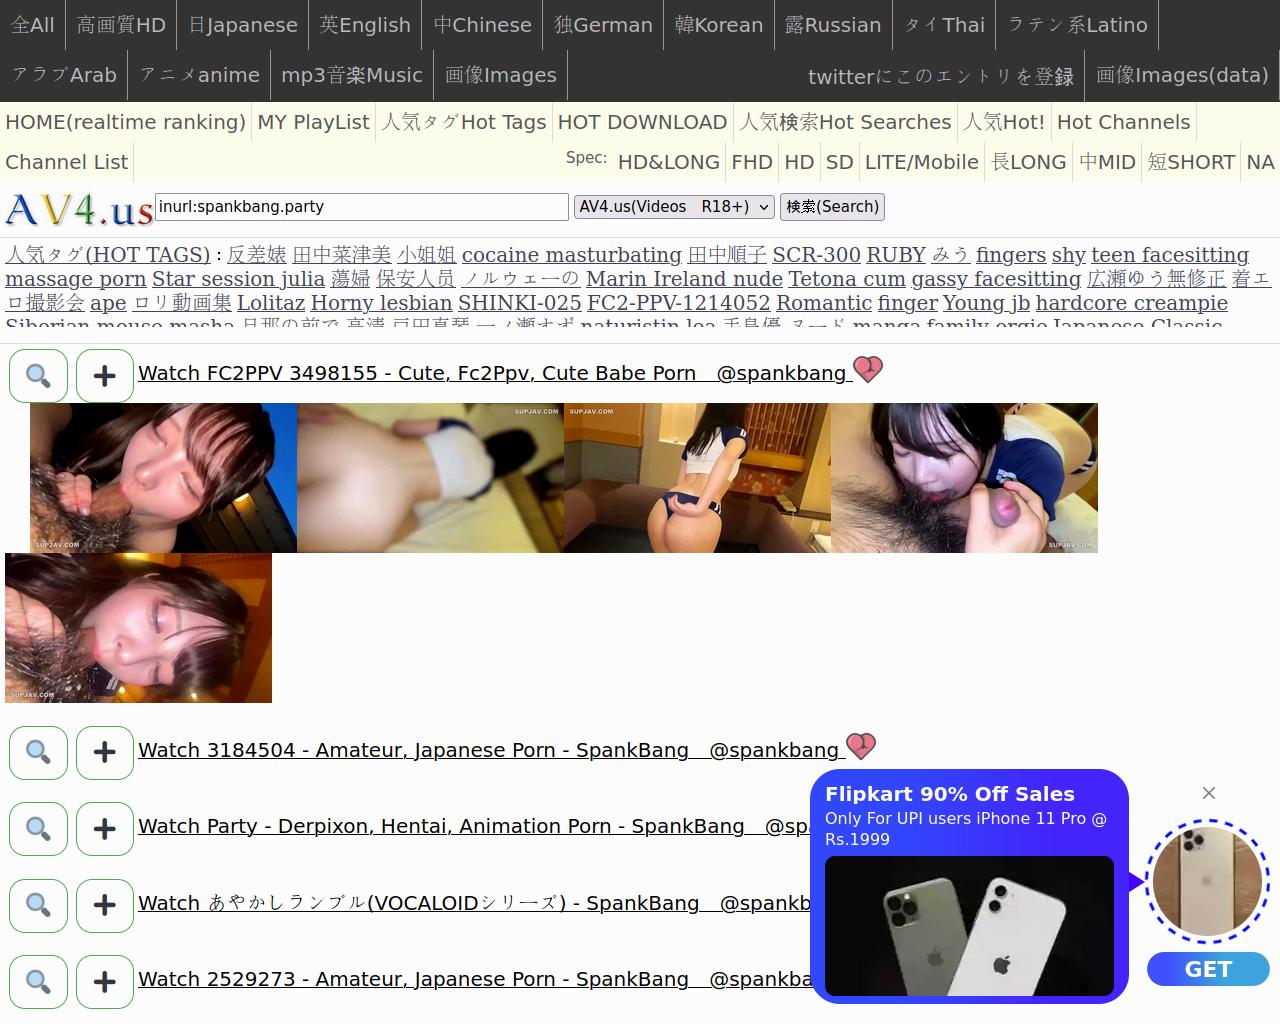
Task: Click the RUBY hot tag
Action: pos(896,255)
